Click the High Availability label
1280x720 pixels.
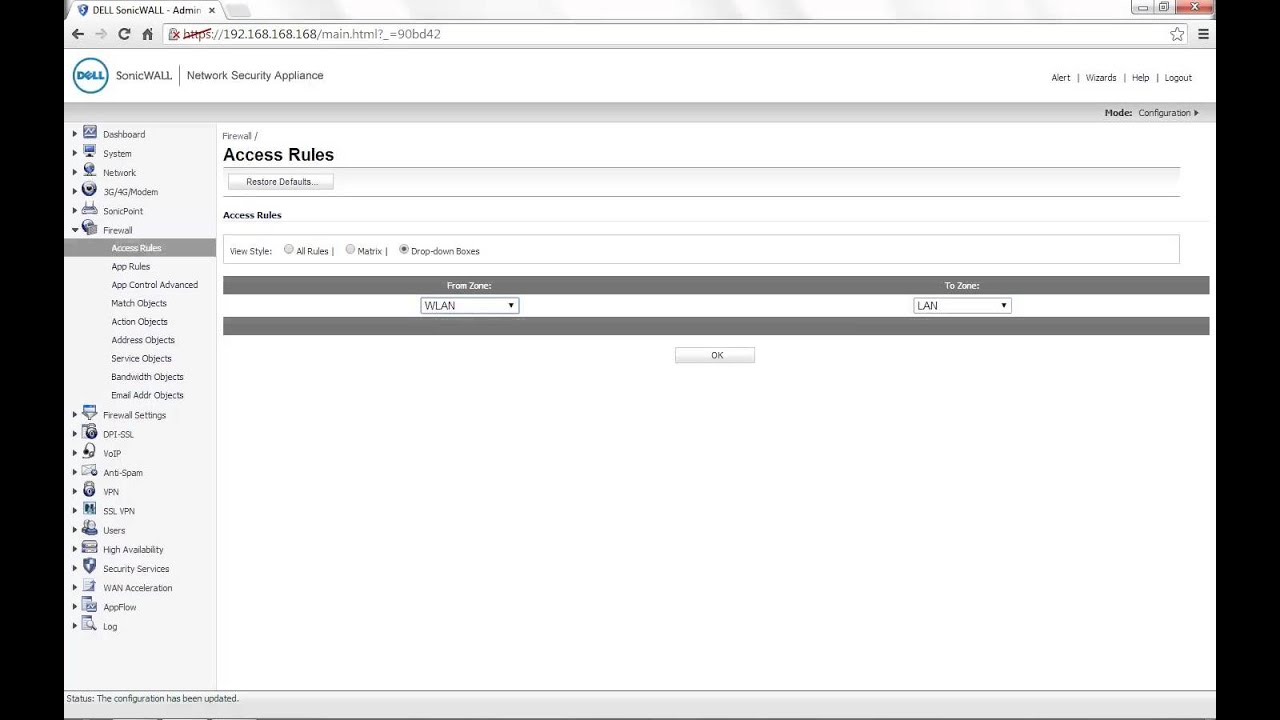click(133, 550)
